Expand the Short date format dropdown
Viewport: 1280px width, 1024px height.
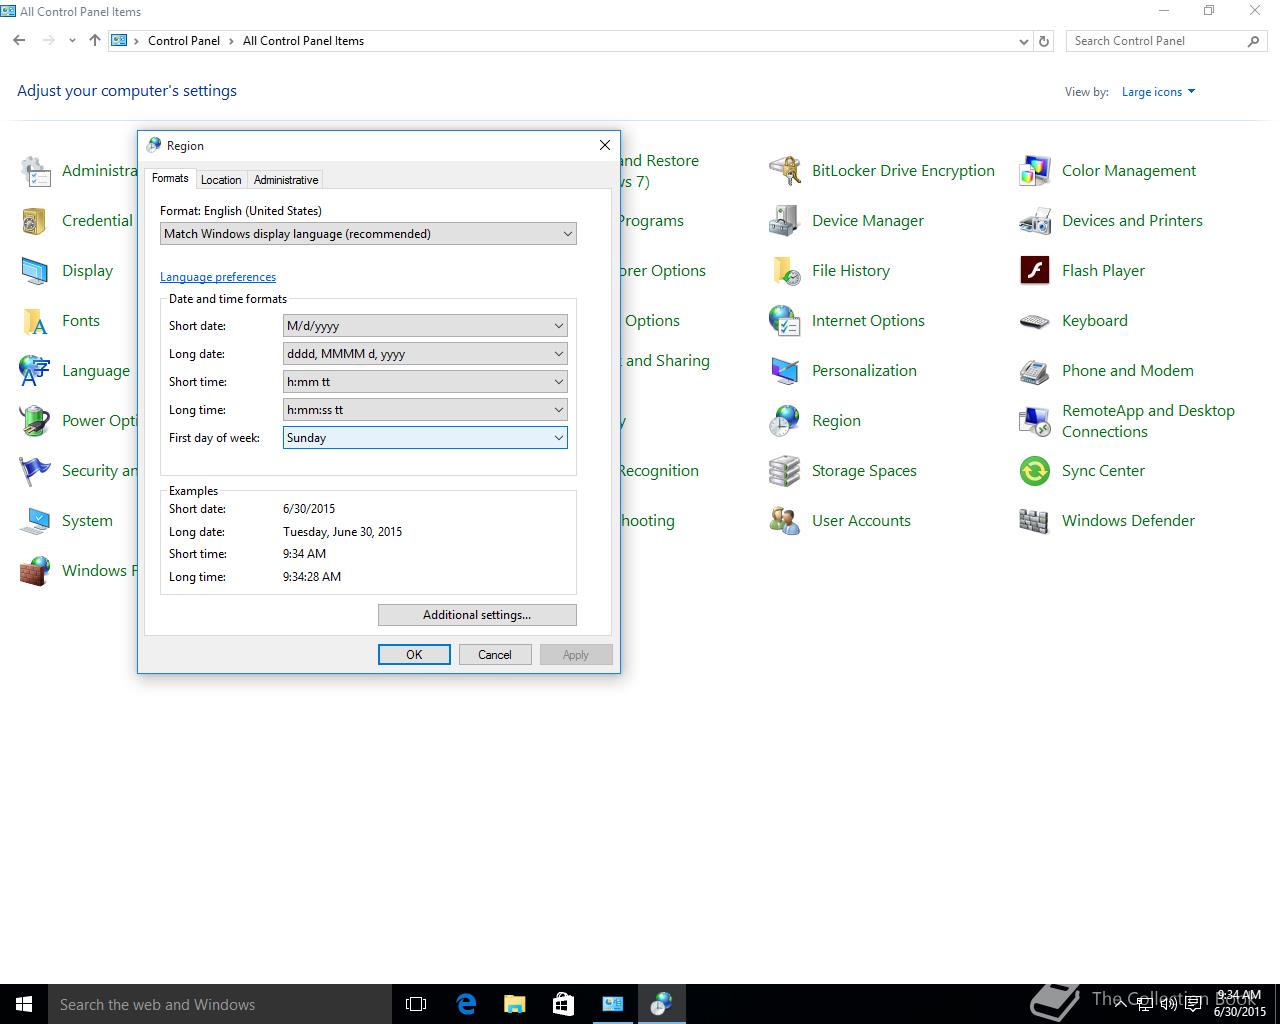[425, 326]
